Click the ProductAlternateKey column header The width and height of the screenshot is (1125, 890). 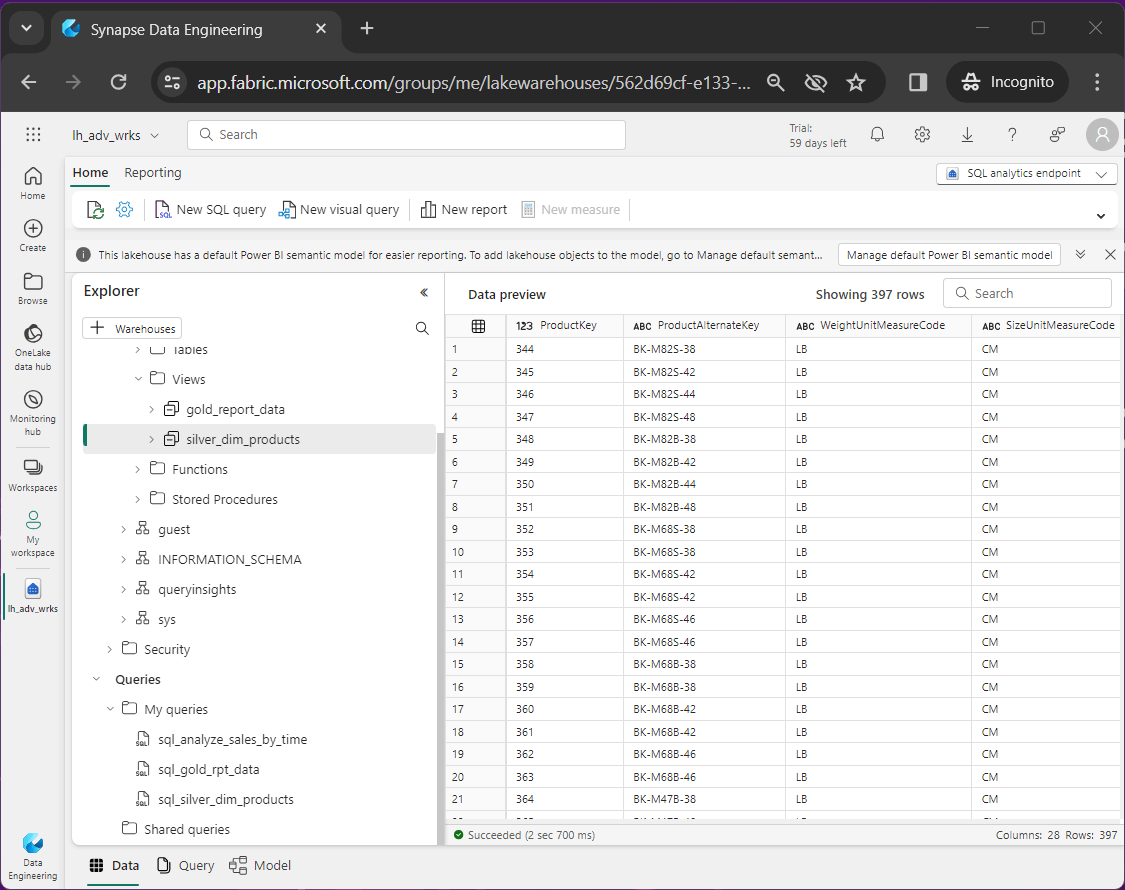click(x=708, y=325)
